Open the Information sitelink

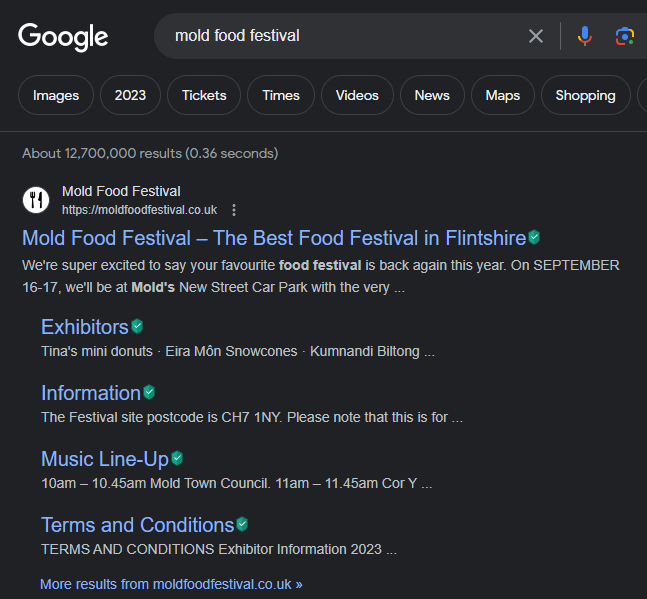pos(91,393)
